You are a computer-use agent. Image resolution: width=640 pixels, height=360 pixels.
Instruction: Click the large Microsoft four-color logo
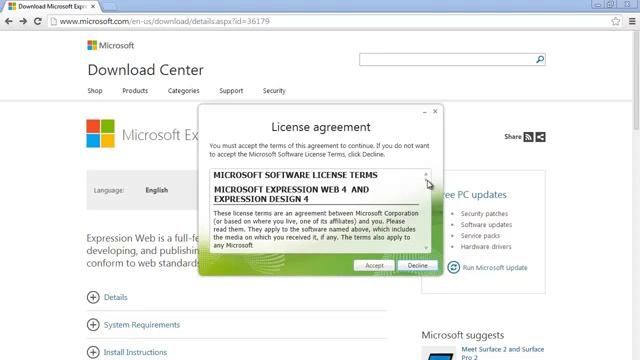pyautogui.click(x=100, y=133)
